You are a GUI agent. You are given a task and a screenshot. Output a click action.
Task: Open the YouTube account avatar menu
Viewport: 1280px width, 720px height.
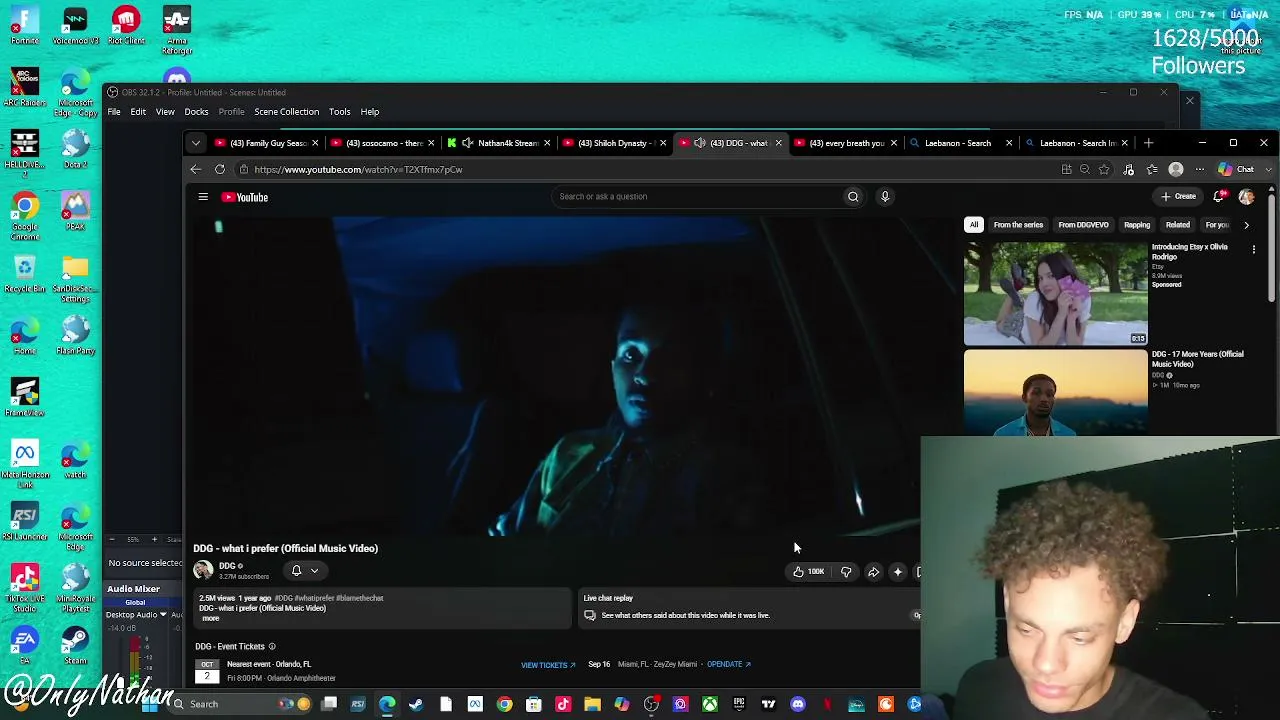coord(1246,197)
